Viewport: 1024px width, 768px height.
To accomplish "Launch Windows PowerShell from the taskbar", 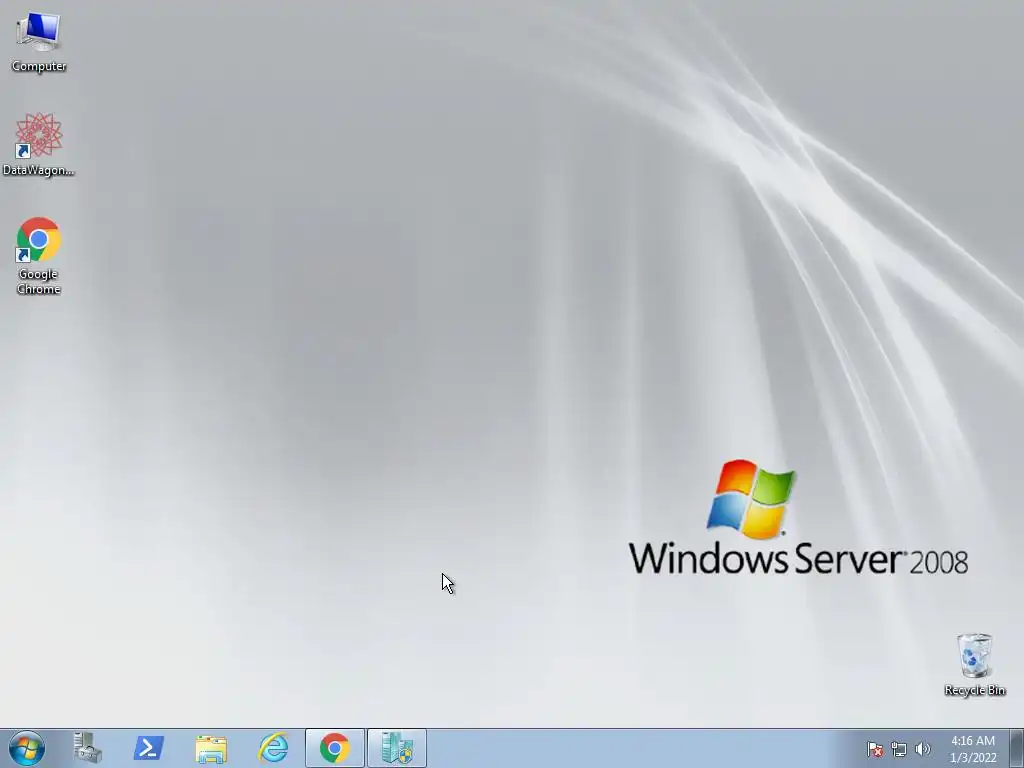I will pos(148,748).
